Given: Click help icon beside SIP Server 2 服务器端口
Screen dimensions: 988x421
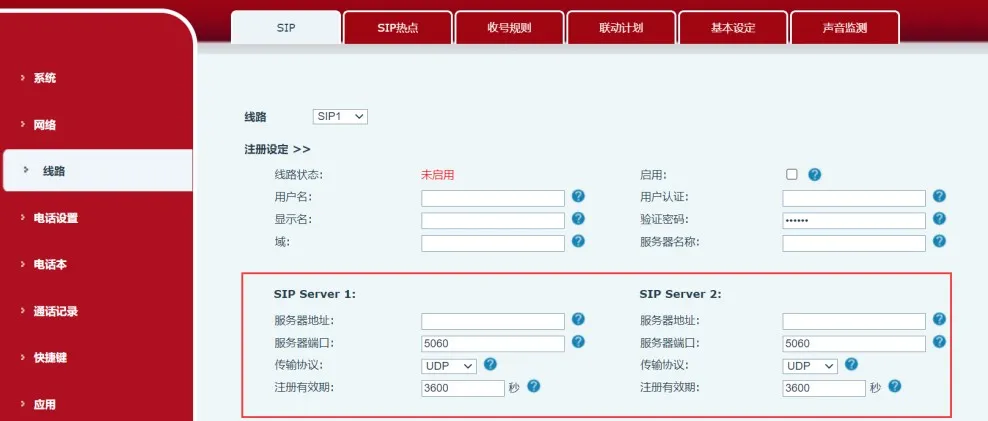Looking at the screenshot, I should coord(939,342).
